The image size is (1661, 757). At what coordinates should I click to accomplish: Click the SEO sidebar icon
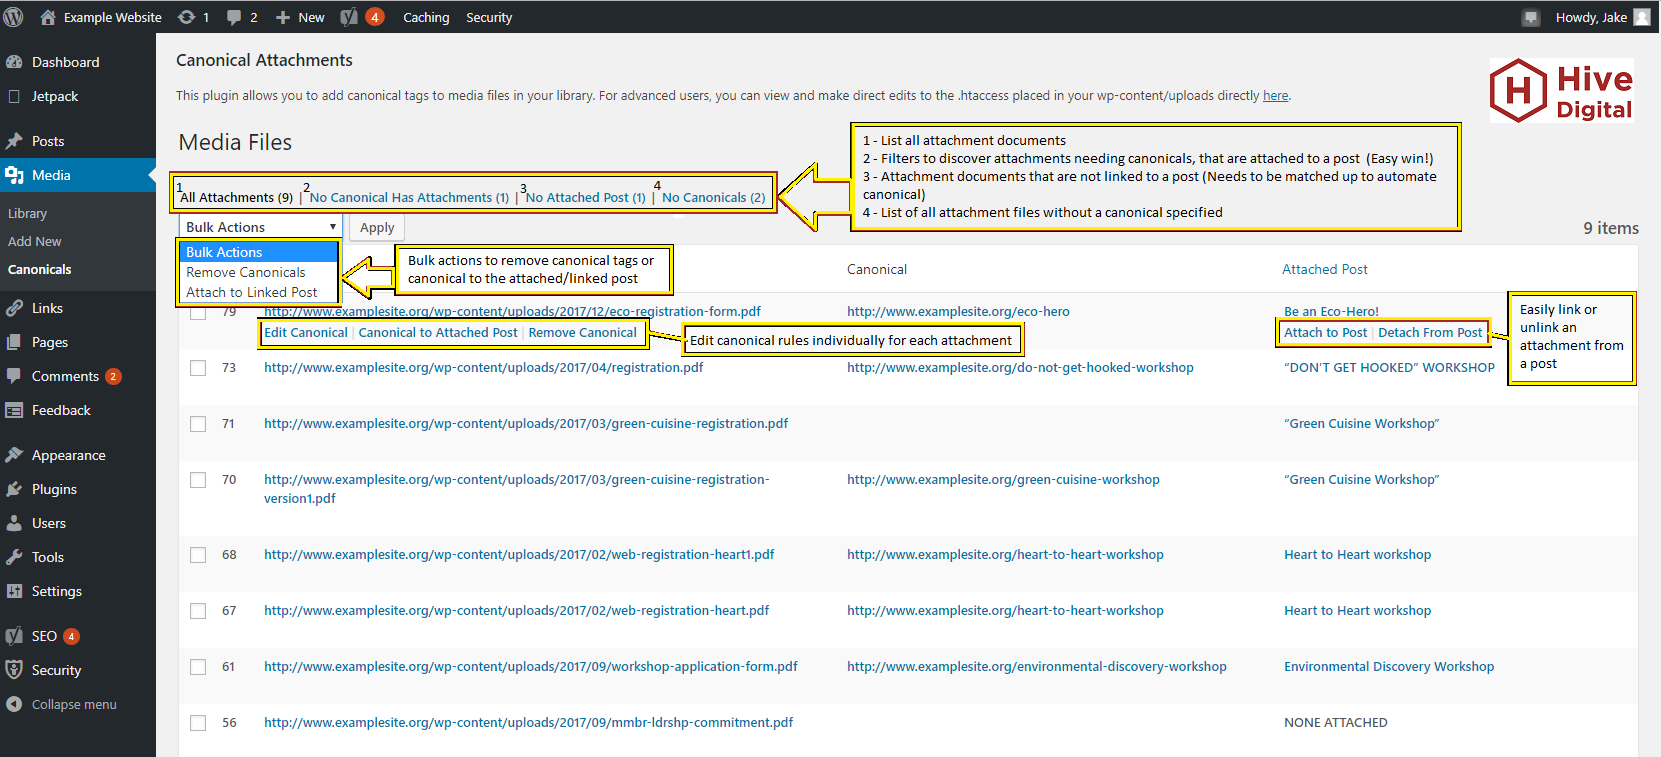click(x=14, y=636)
